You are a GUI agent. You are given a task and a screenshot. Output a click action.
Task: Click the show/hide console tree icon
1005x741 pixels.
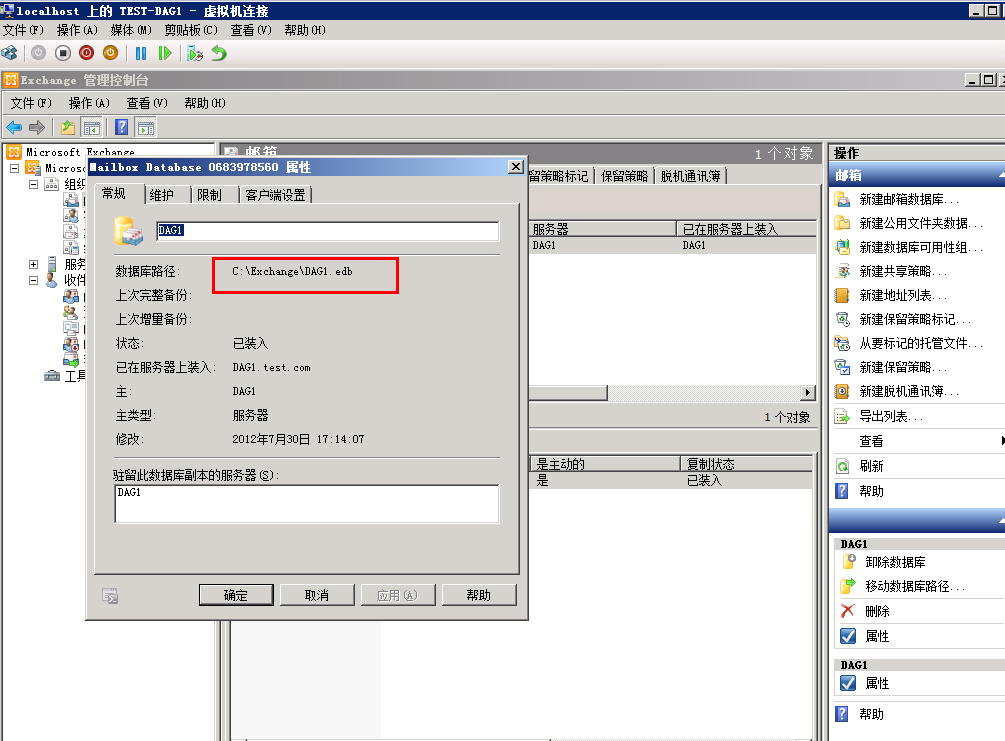tap(92, 128)
